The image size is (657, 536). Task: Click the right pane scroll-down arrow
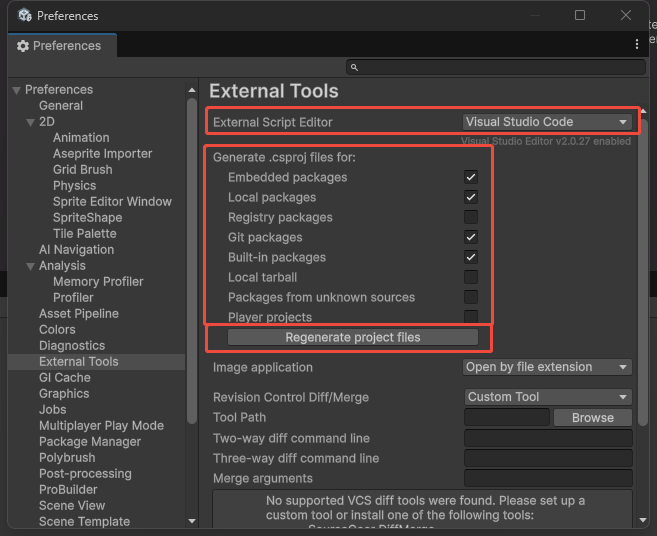coord(643,520)
